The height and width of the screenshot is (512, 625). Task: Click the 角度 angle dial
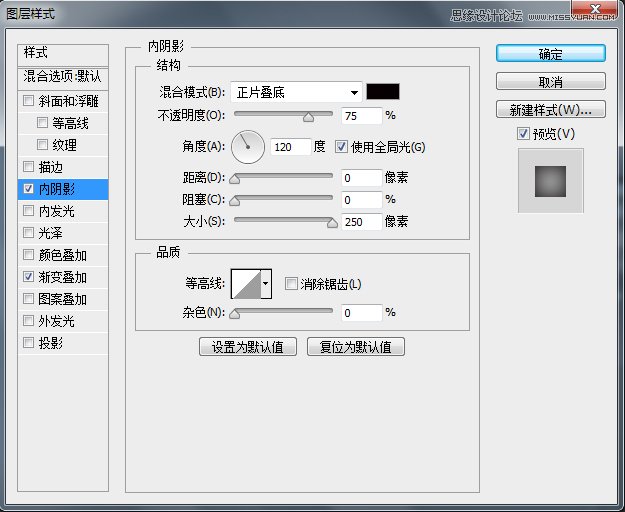pos(248,147)
